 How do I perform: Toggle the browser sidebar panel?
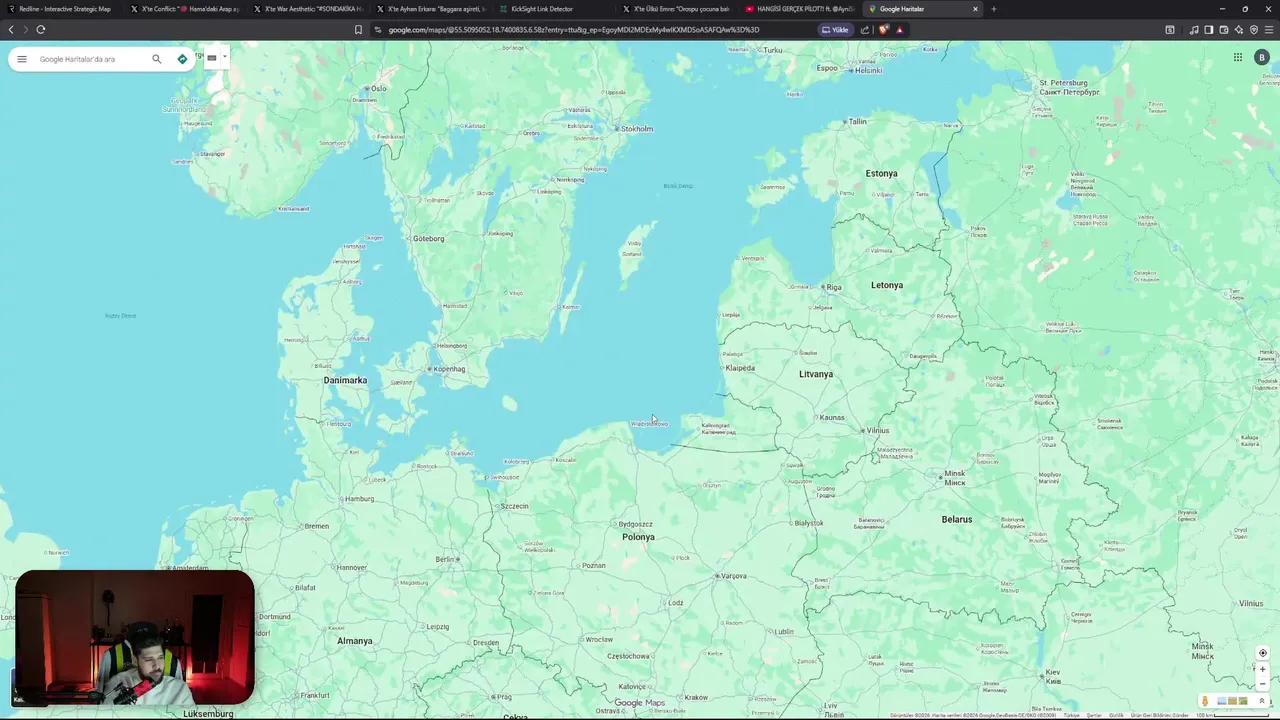click(x=1209, y=29)
